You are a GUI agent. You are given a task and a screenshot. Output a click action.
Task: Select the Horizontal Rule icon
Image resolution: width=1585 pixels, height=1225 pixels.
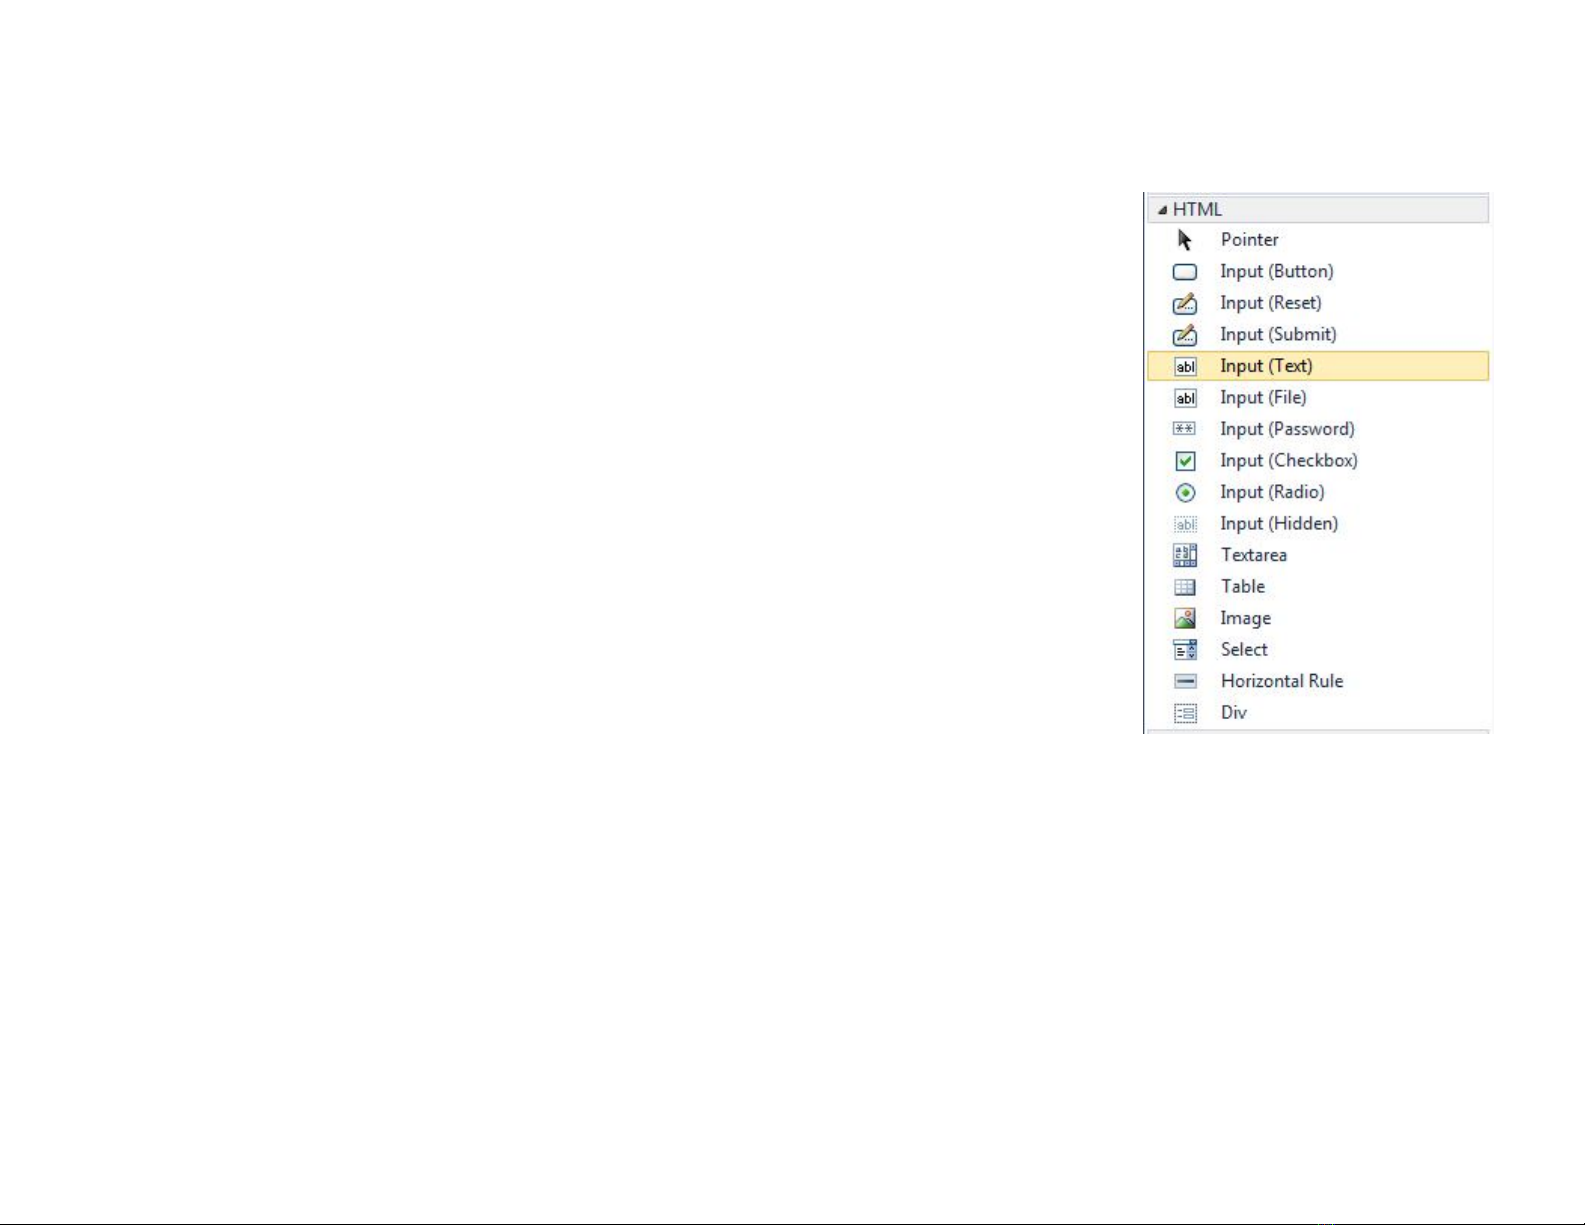pyautogui.click(x=1185, y=681)
